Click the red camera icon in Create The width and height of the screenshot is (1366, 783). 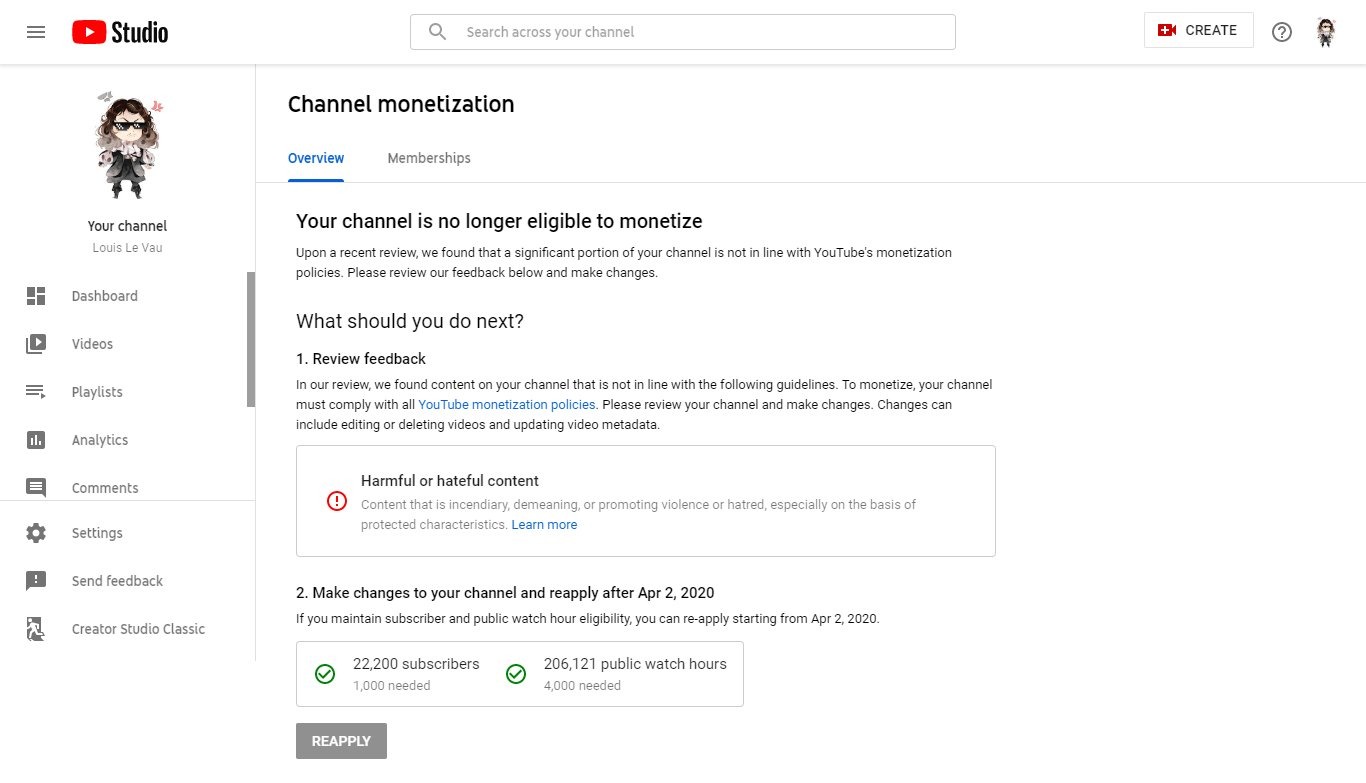point(1166,31)
